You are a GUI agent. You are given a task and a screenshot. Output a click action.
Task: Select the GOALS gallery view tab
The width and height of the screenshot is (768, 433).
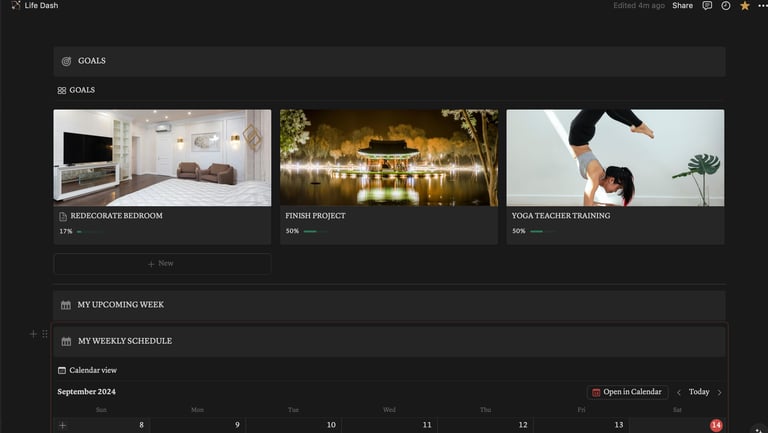click(76, 90)
